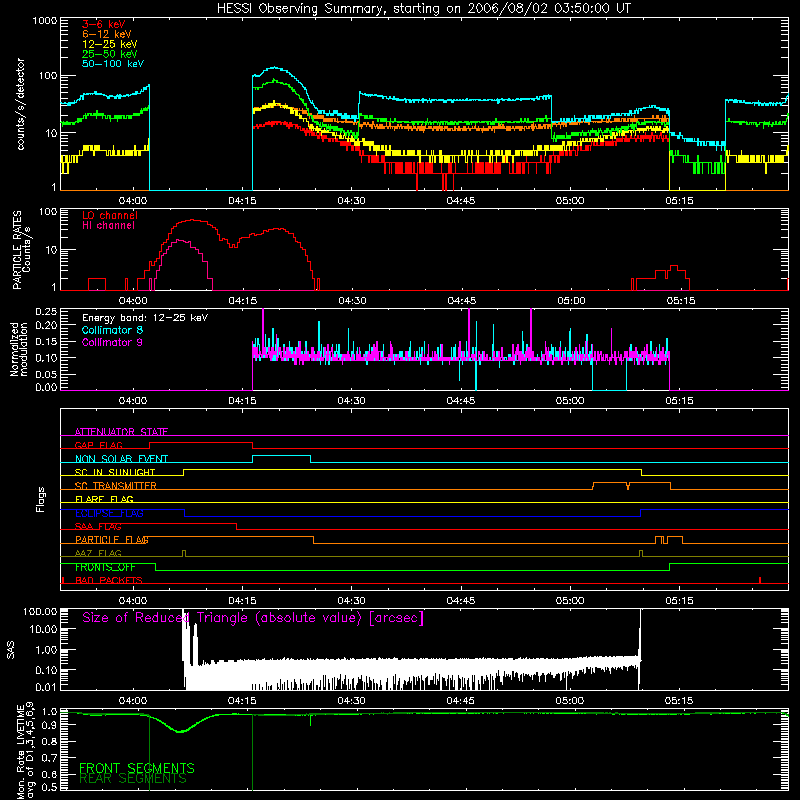
Task: Select the HI channel legend label
Action: (108, 226)
